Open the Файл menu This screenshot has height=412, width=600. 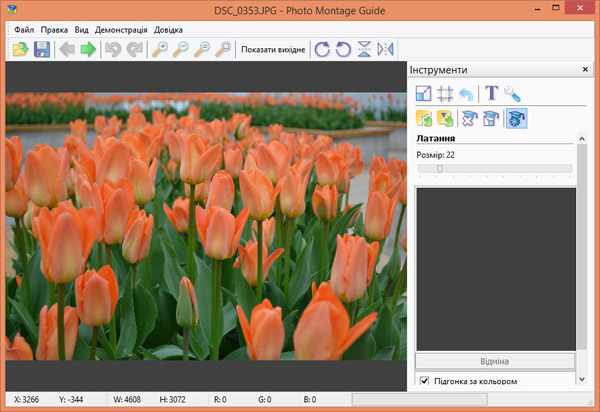(24, 30)
